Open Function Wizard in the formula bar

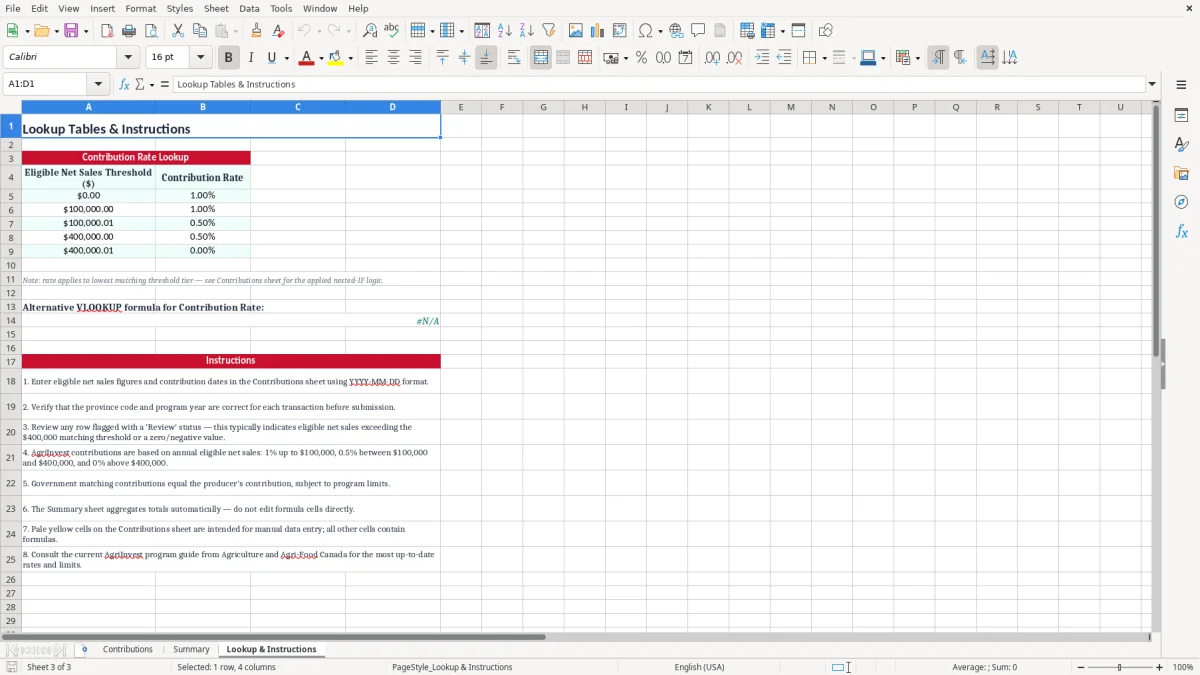[124, 84]
